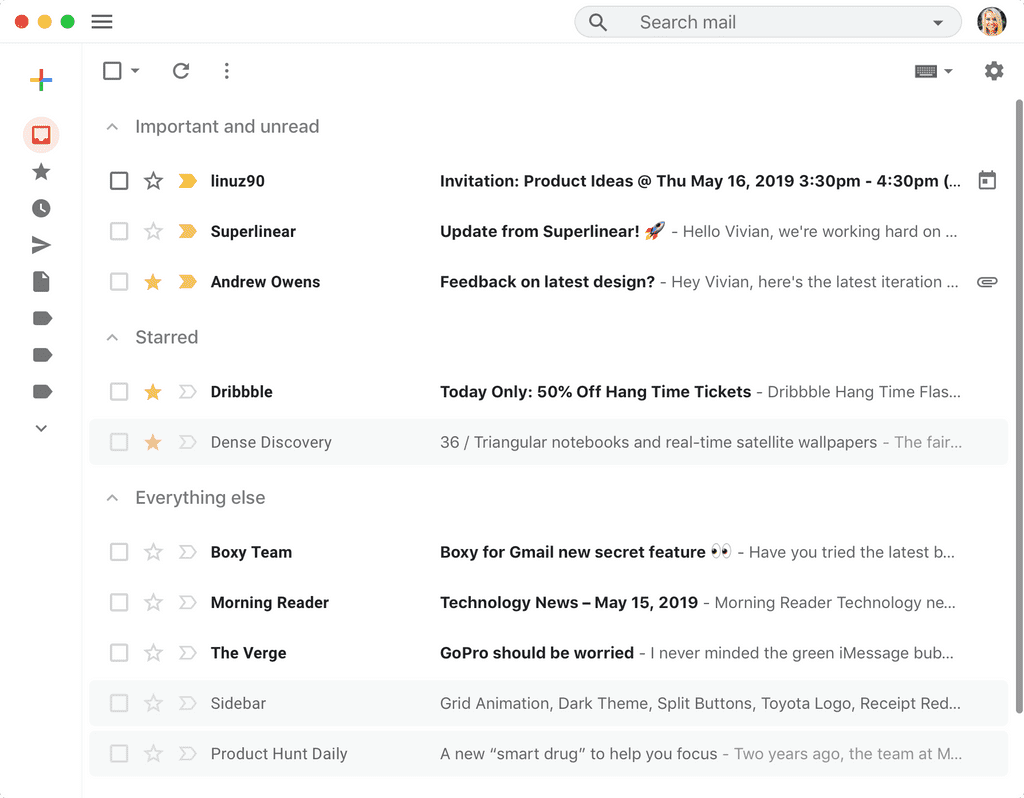
Task: Mark the Boxy Team email as important
Action: click(187, 552)
